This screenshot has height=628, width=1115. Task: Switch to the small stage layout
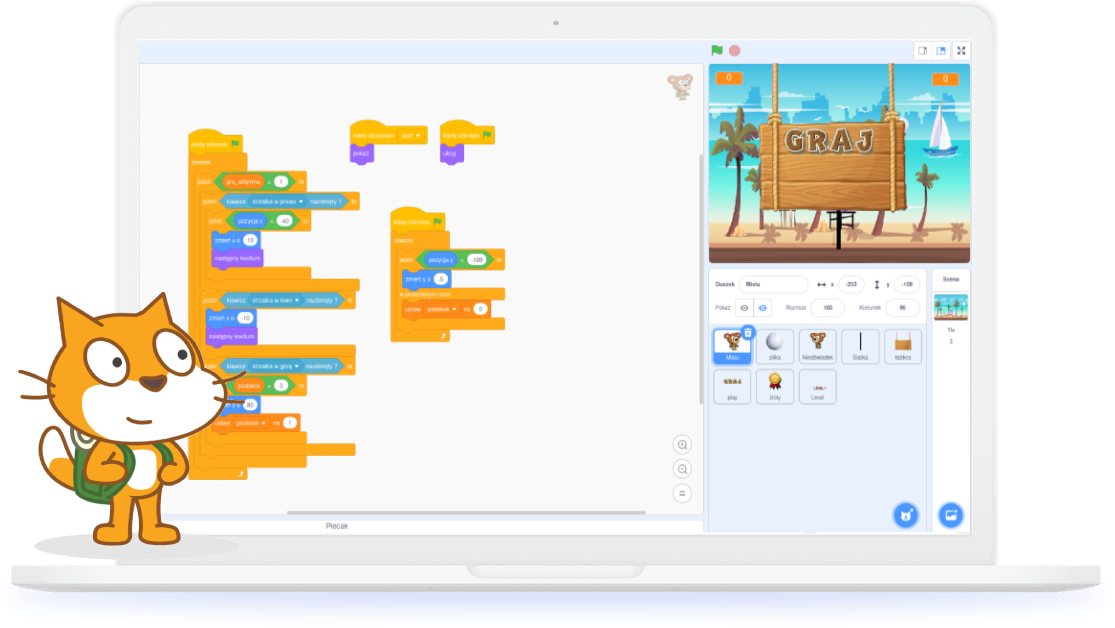[x=922, y=50]
